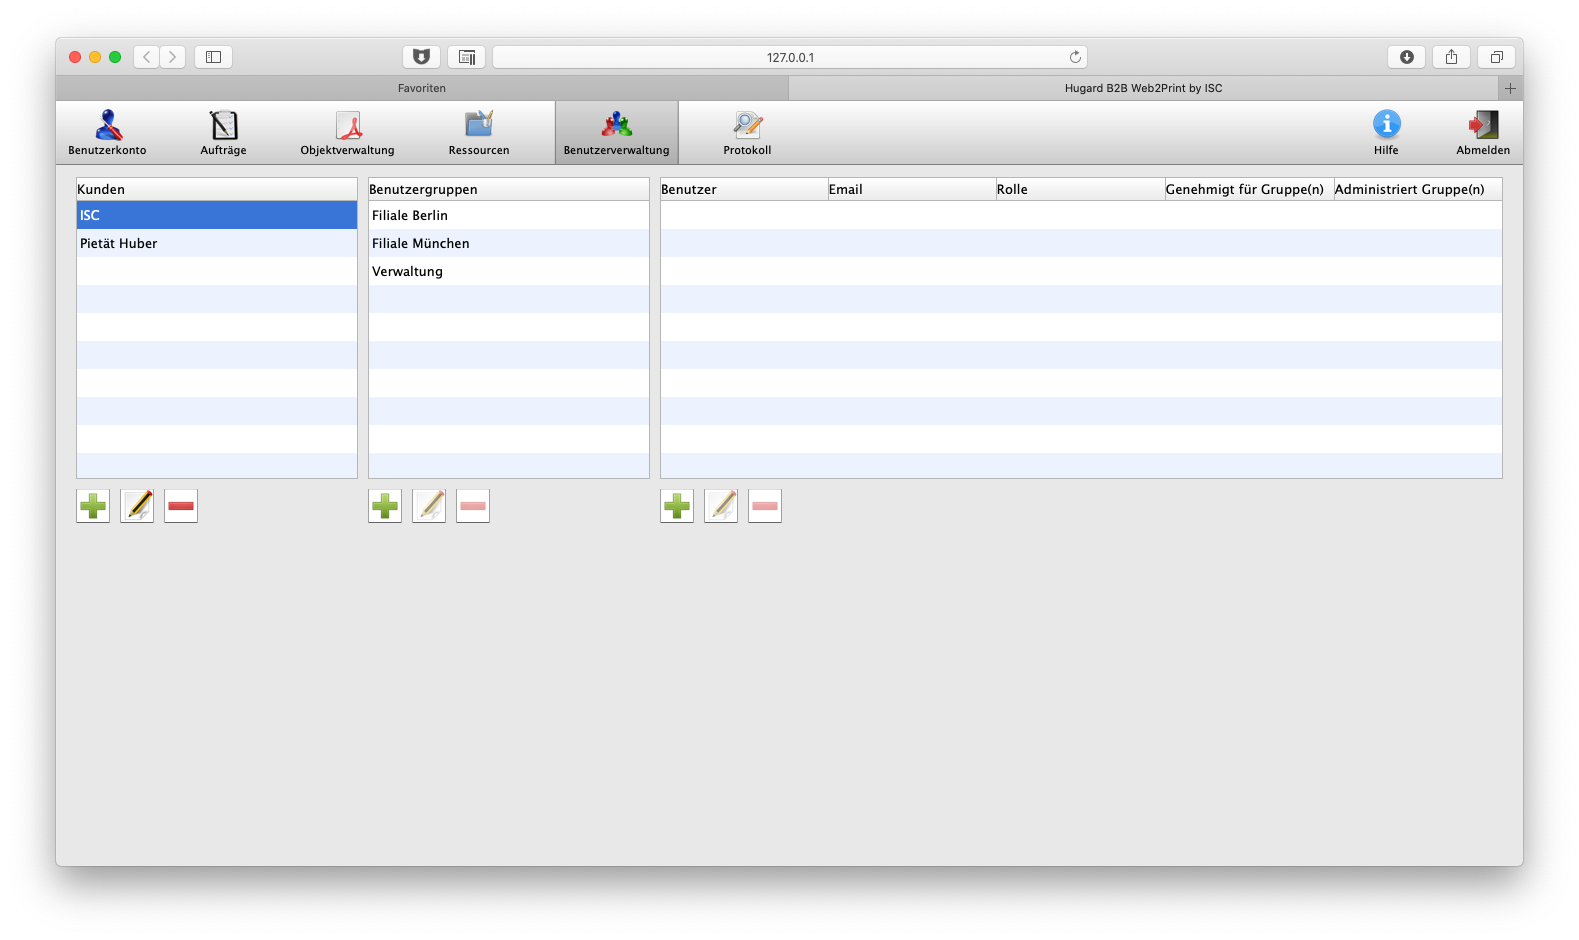Select the Pietät Huber customer row
The height and width of the screenshot is (940, 1579).
pos(217,243)
